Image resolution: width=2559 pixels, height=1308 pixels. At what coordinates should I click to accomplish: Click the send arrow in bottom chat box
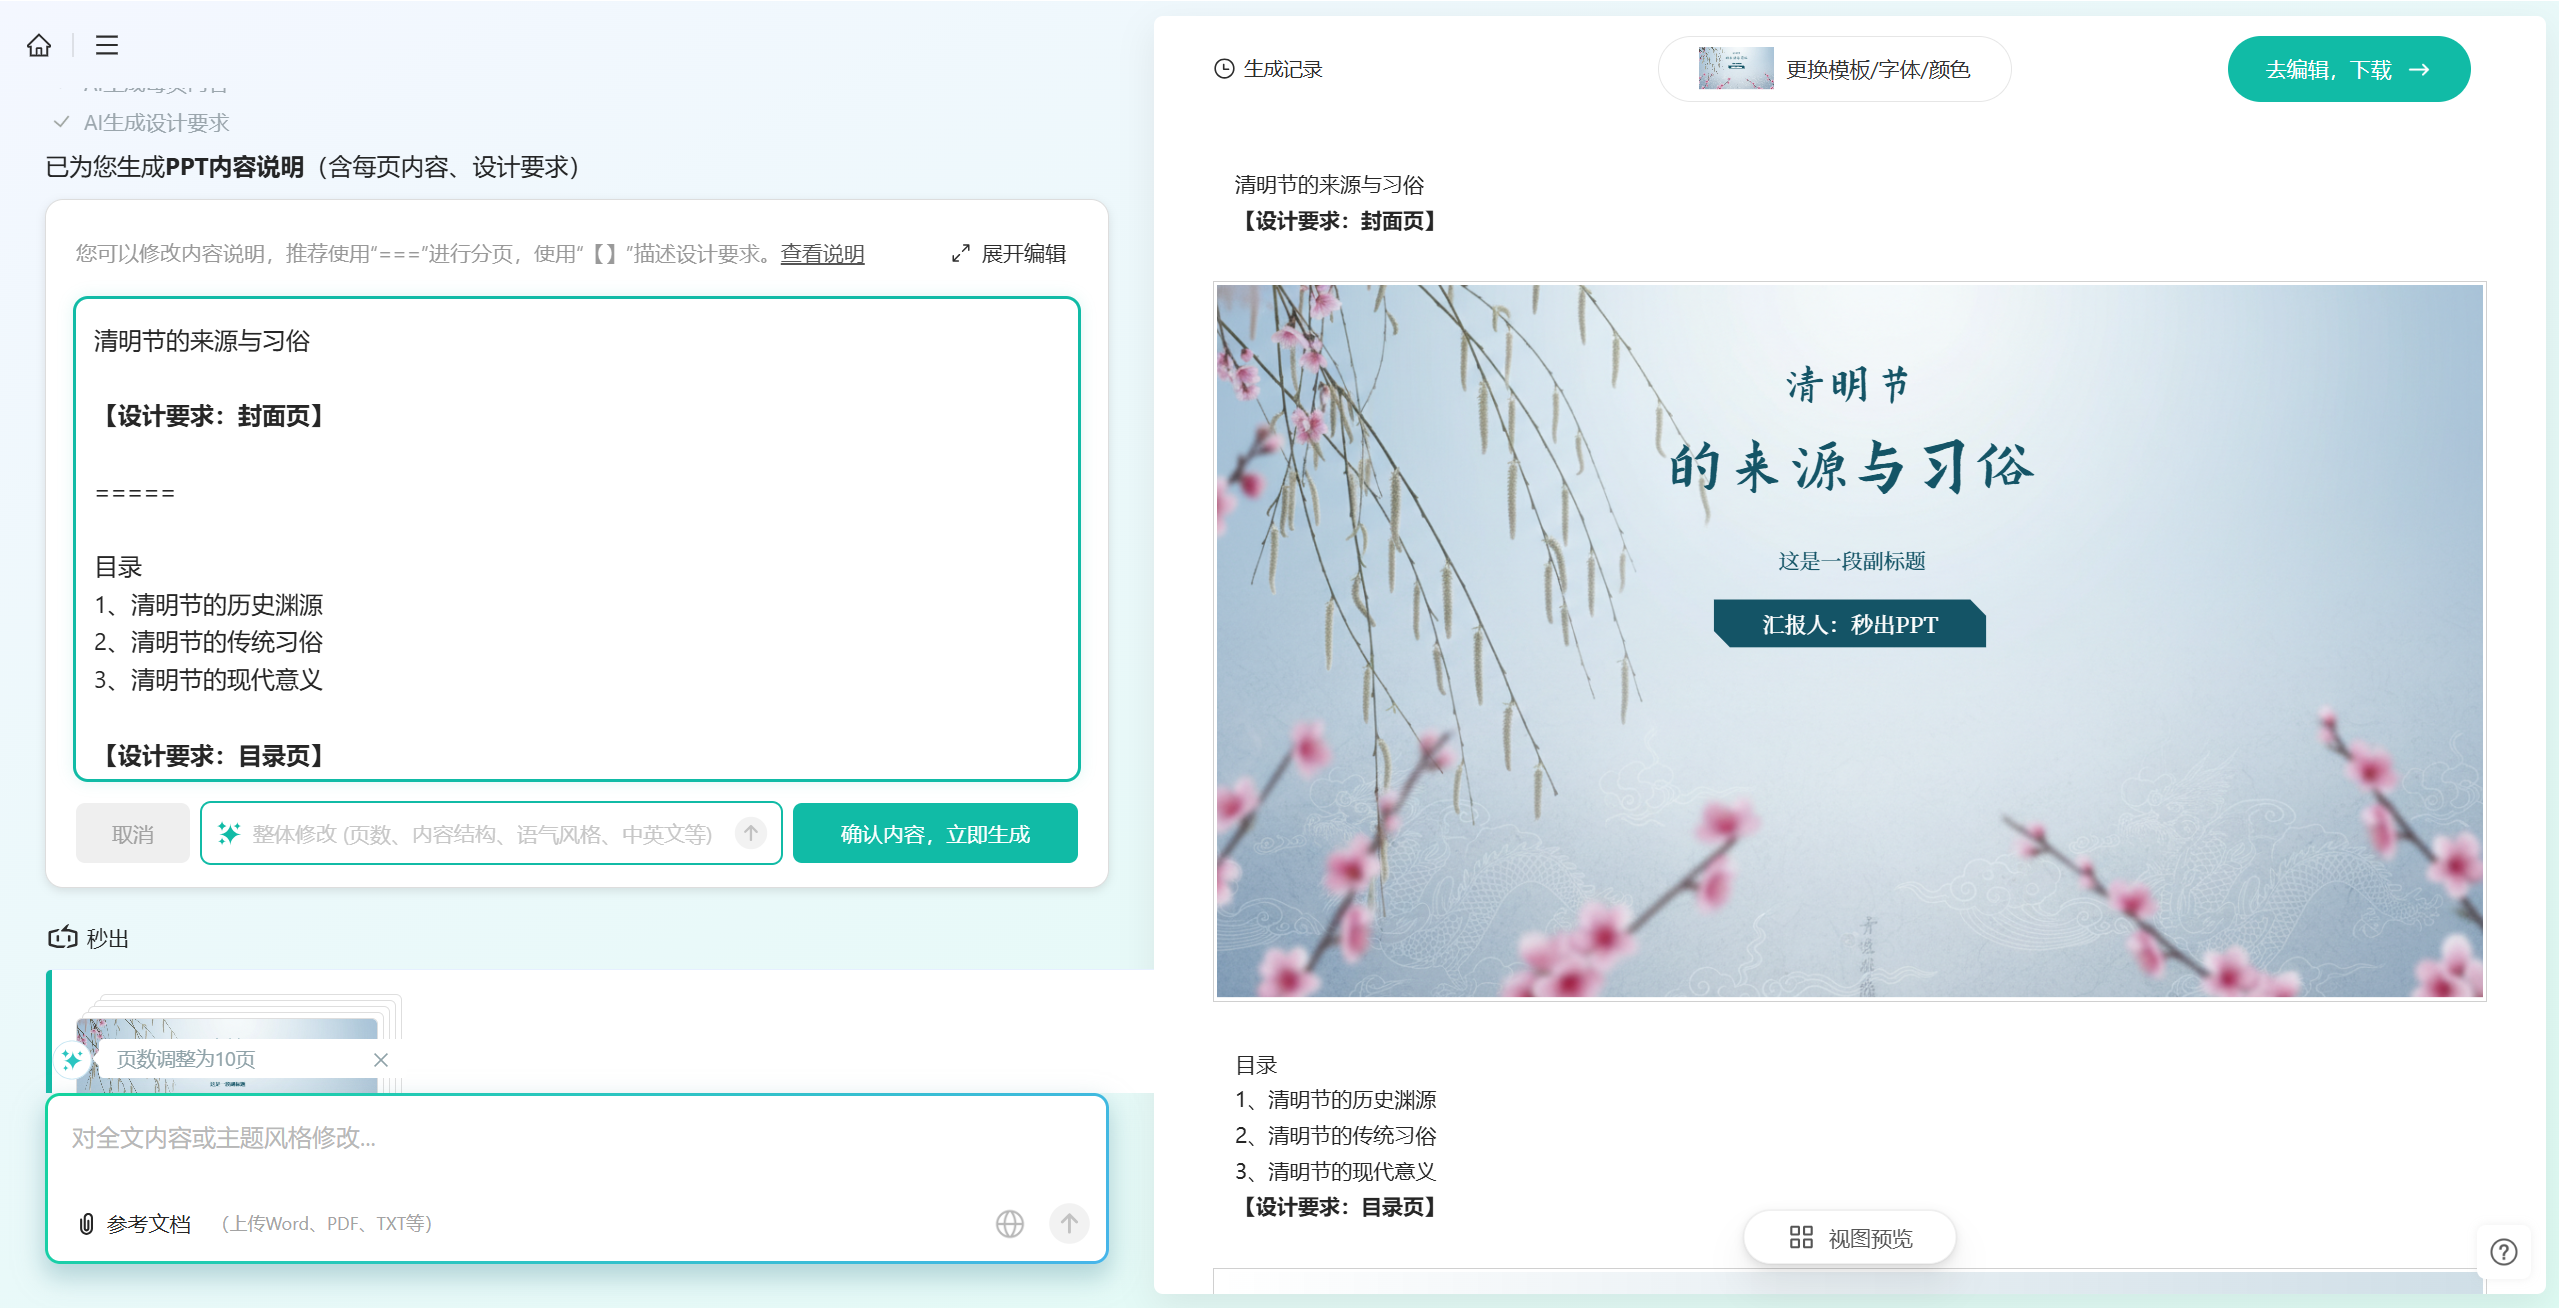click(1069, 1223)
